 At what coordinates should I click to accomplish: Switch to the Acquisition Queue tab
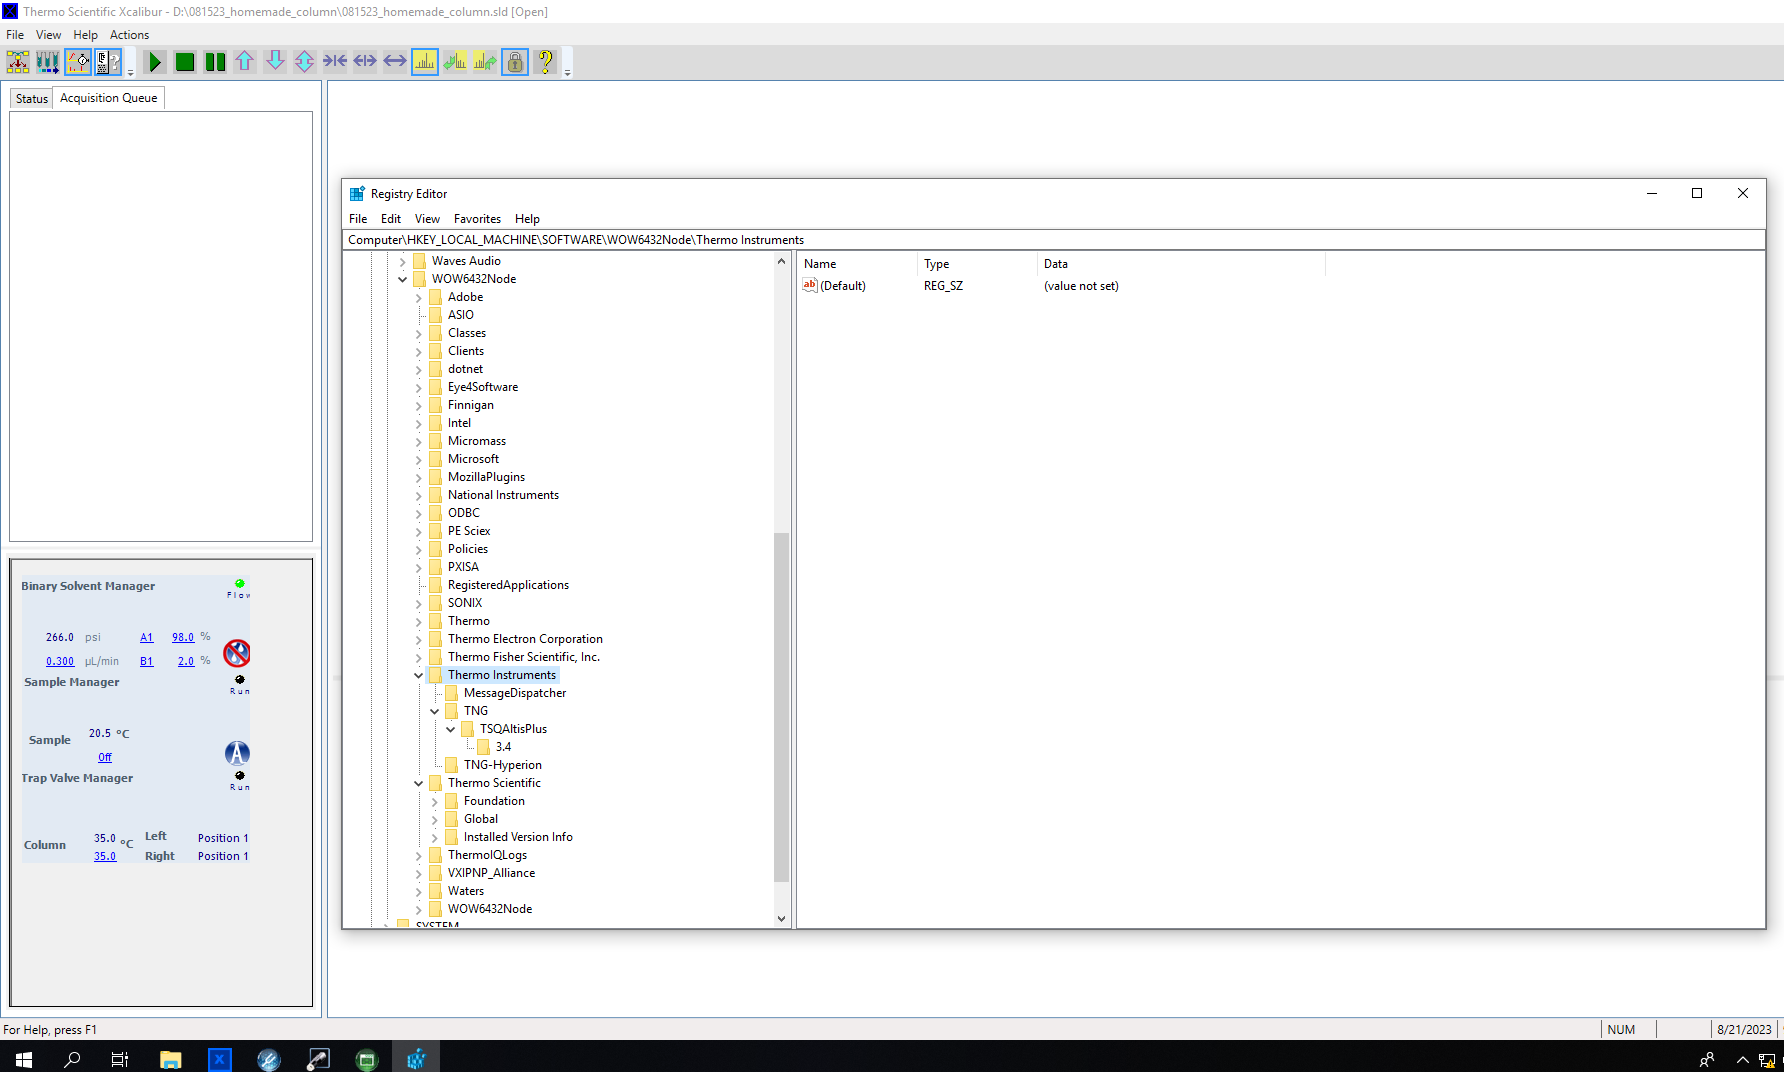(108, 98)
